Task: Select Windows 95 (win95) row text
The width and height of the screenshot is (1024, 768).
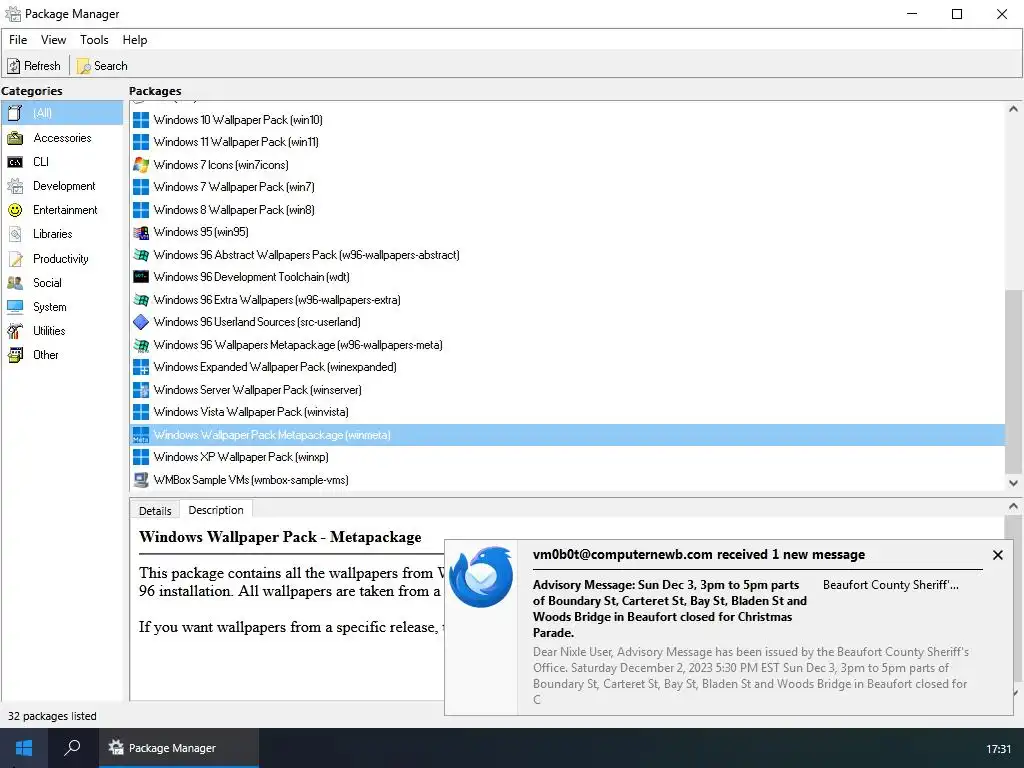Action: coord(201,232)
